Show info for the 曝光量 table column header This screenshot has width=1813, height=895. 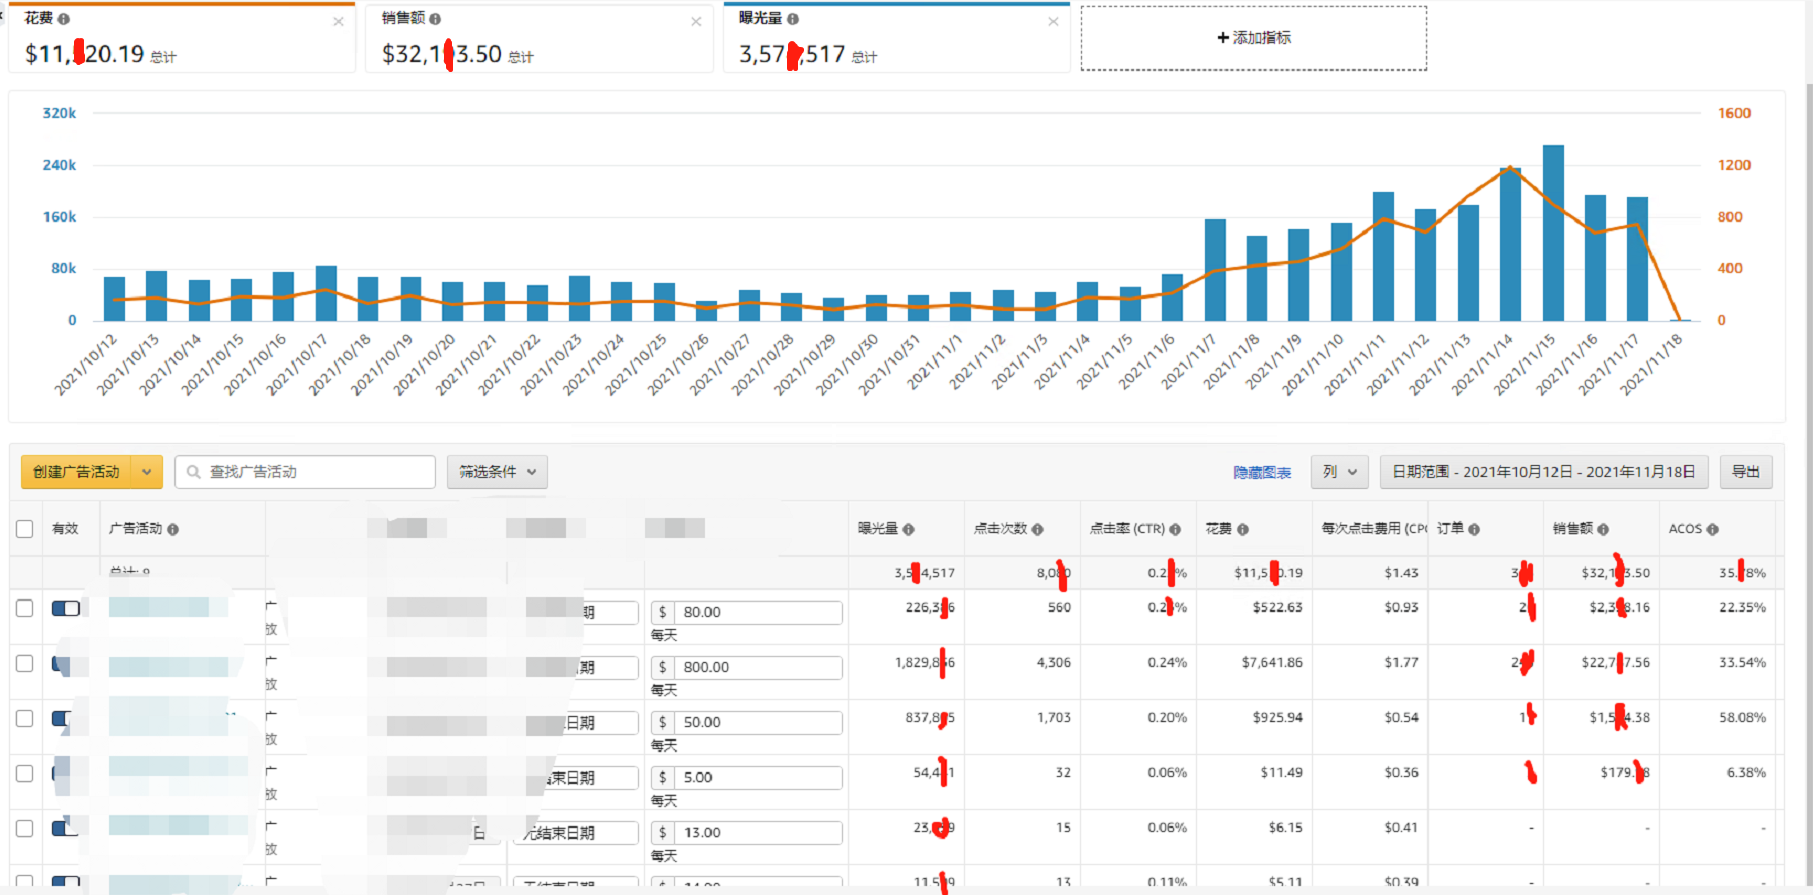(x=908, y=529)
